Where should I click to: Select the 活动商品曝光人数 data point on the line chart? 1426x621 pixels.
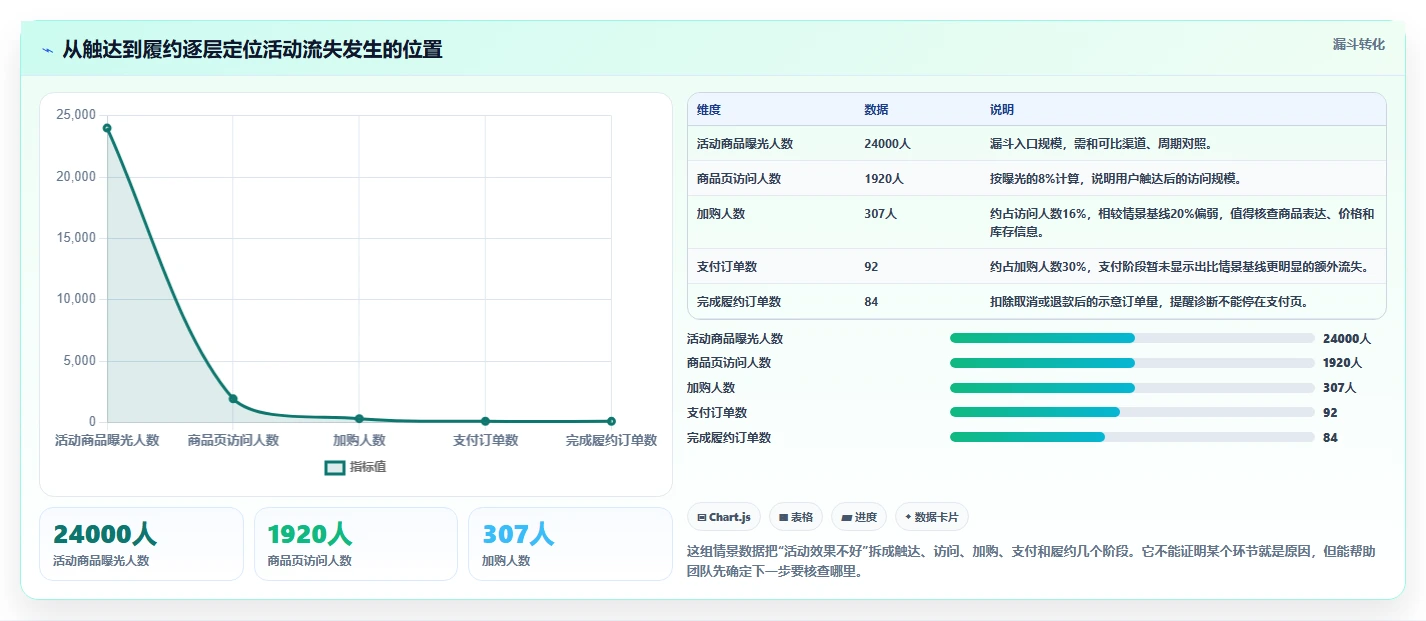[107, 128]
